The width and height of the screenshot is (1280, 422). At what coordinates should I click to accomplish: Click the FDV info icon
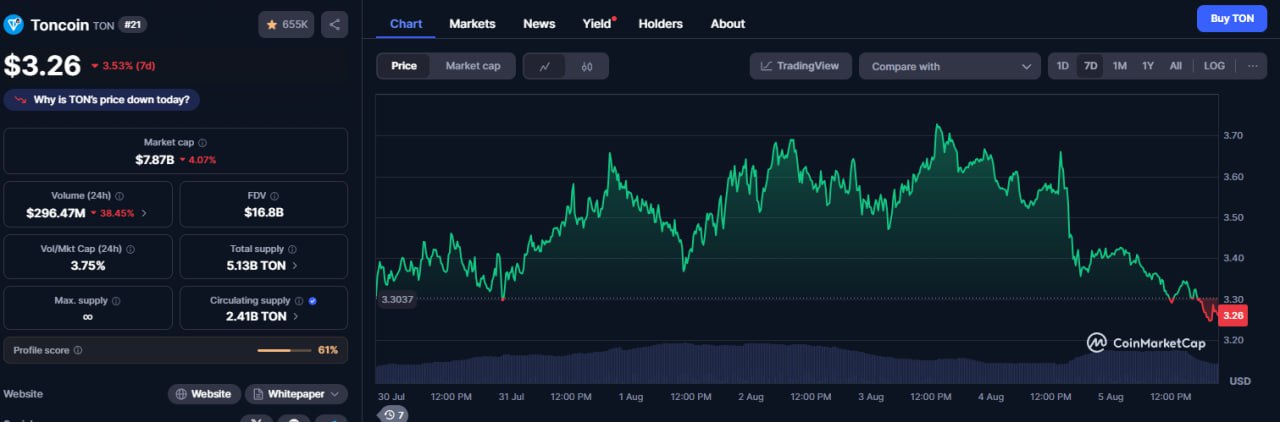coord(275,196)
